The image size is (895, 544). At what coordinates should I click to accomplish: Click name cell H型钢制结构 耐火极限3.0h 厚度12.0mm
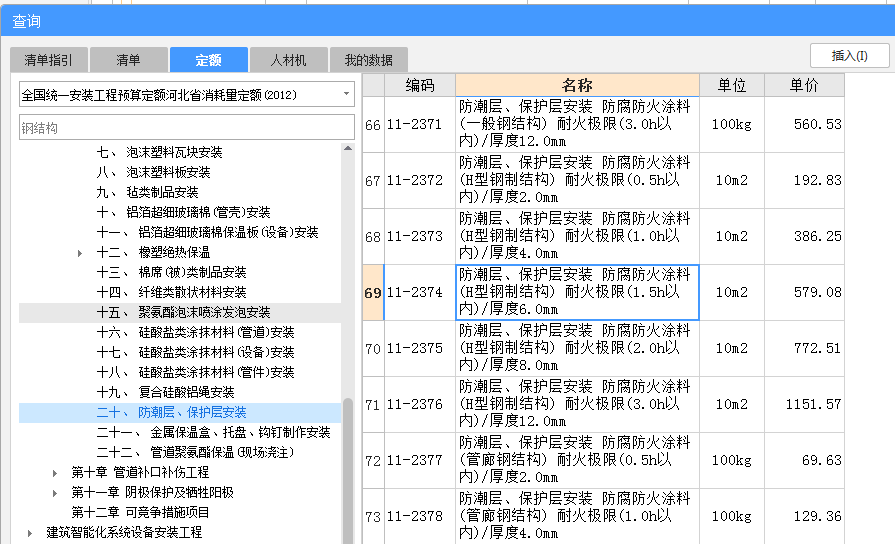(577, 404)
